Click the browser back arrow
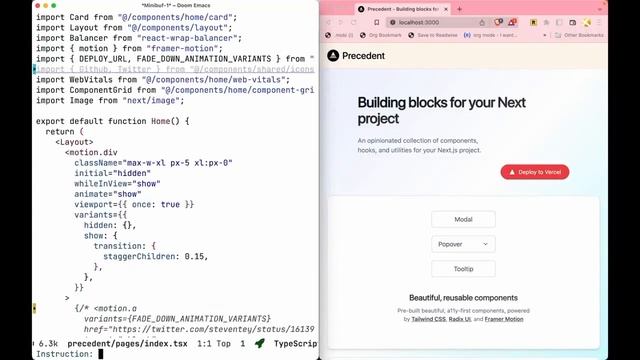This screenshot has height=360, width=640. (329, 22)
